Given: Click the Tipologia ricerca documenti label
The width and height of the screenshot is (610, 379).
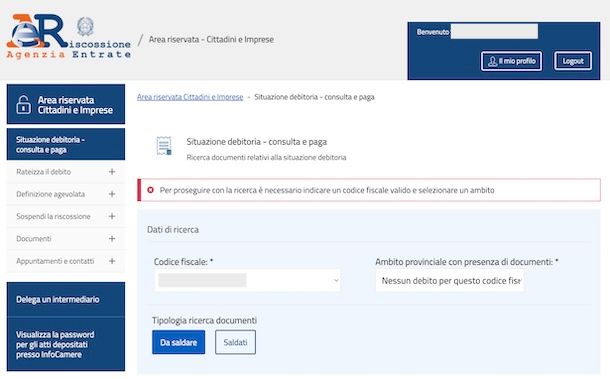Looking at the screenshot, I should click(x=204, y=320).
